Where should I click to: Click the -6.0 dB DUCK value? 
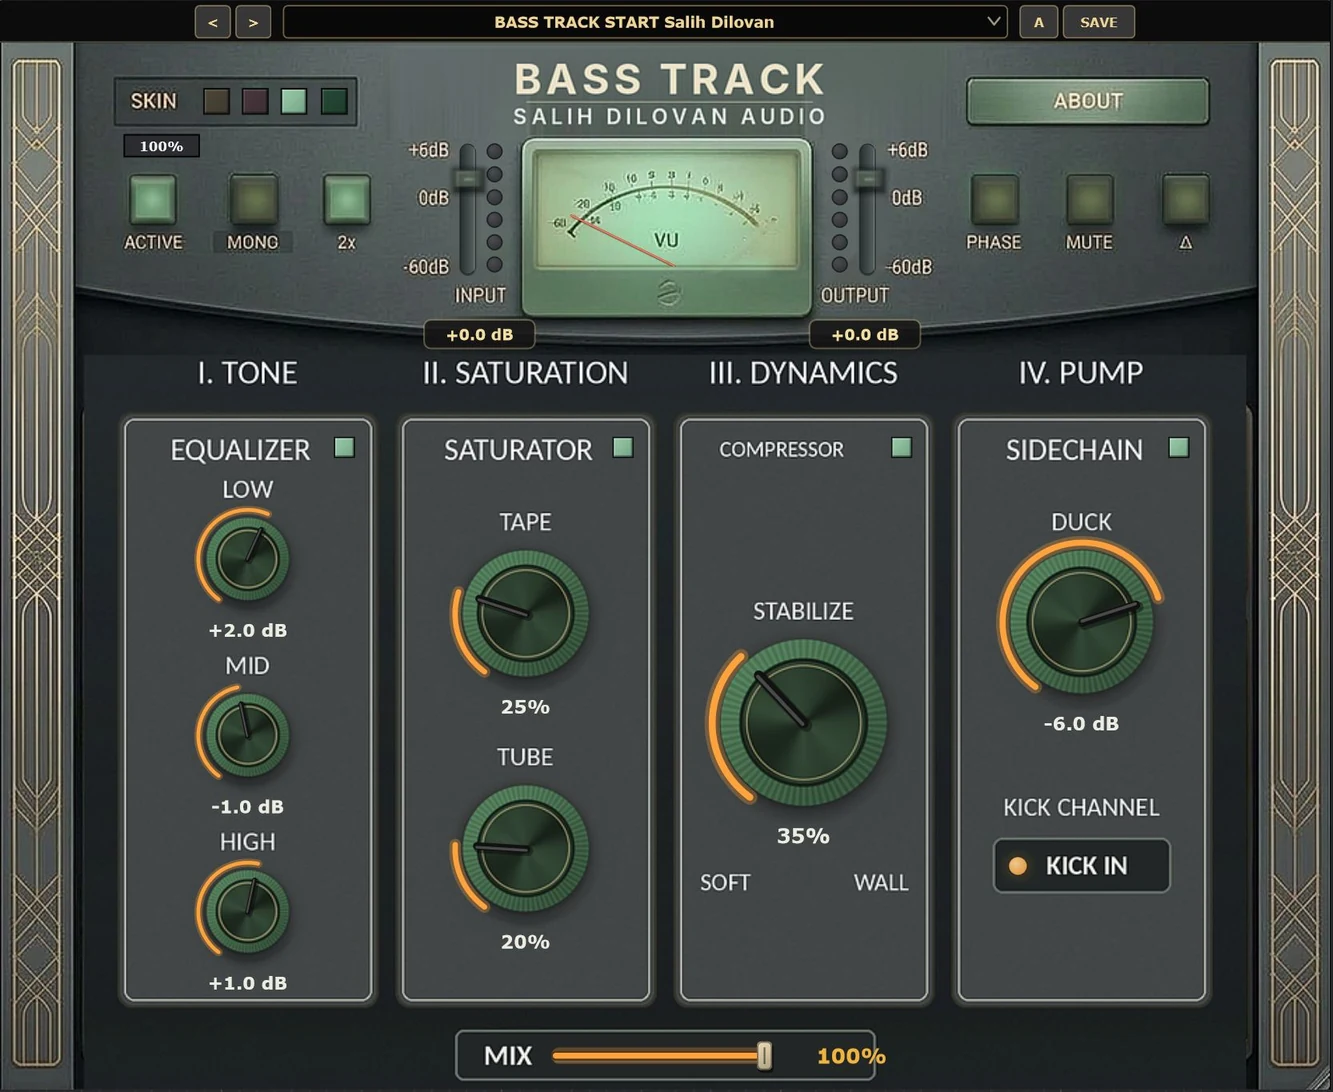(x=1081, y=723)
